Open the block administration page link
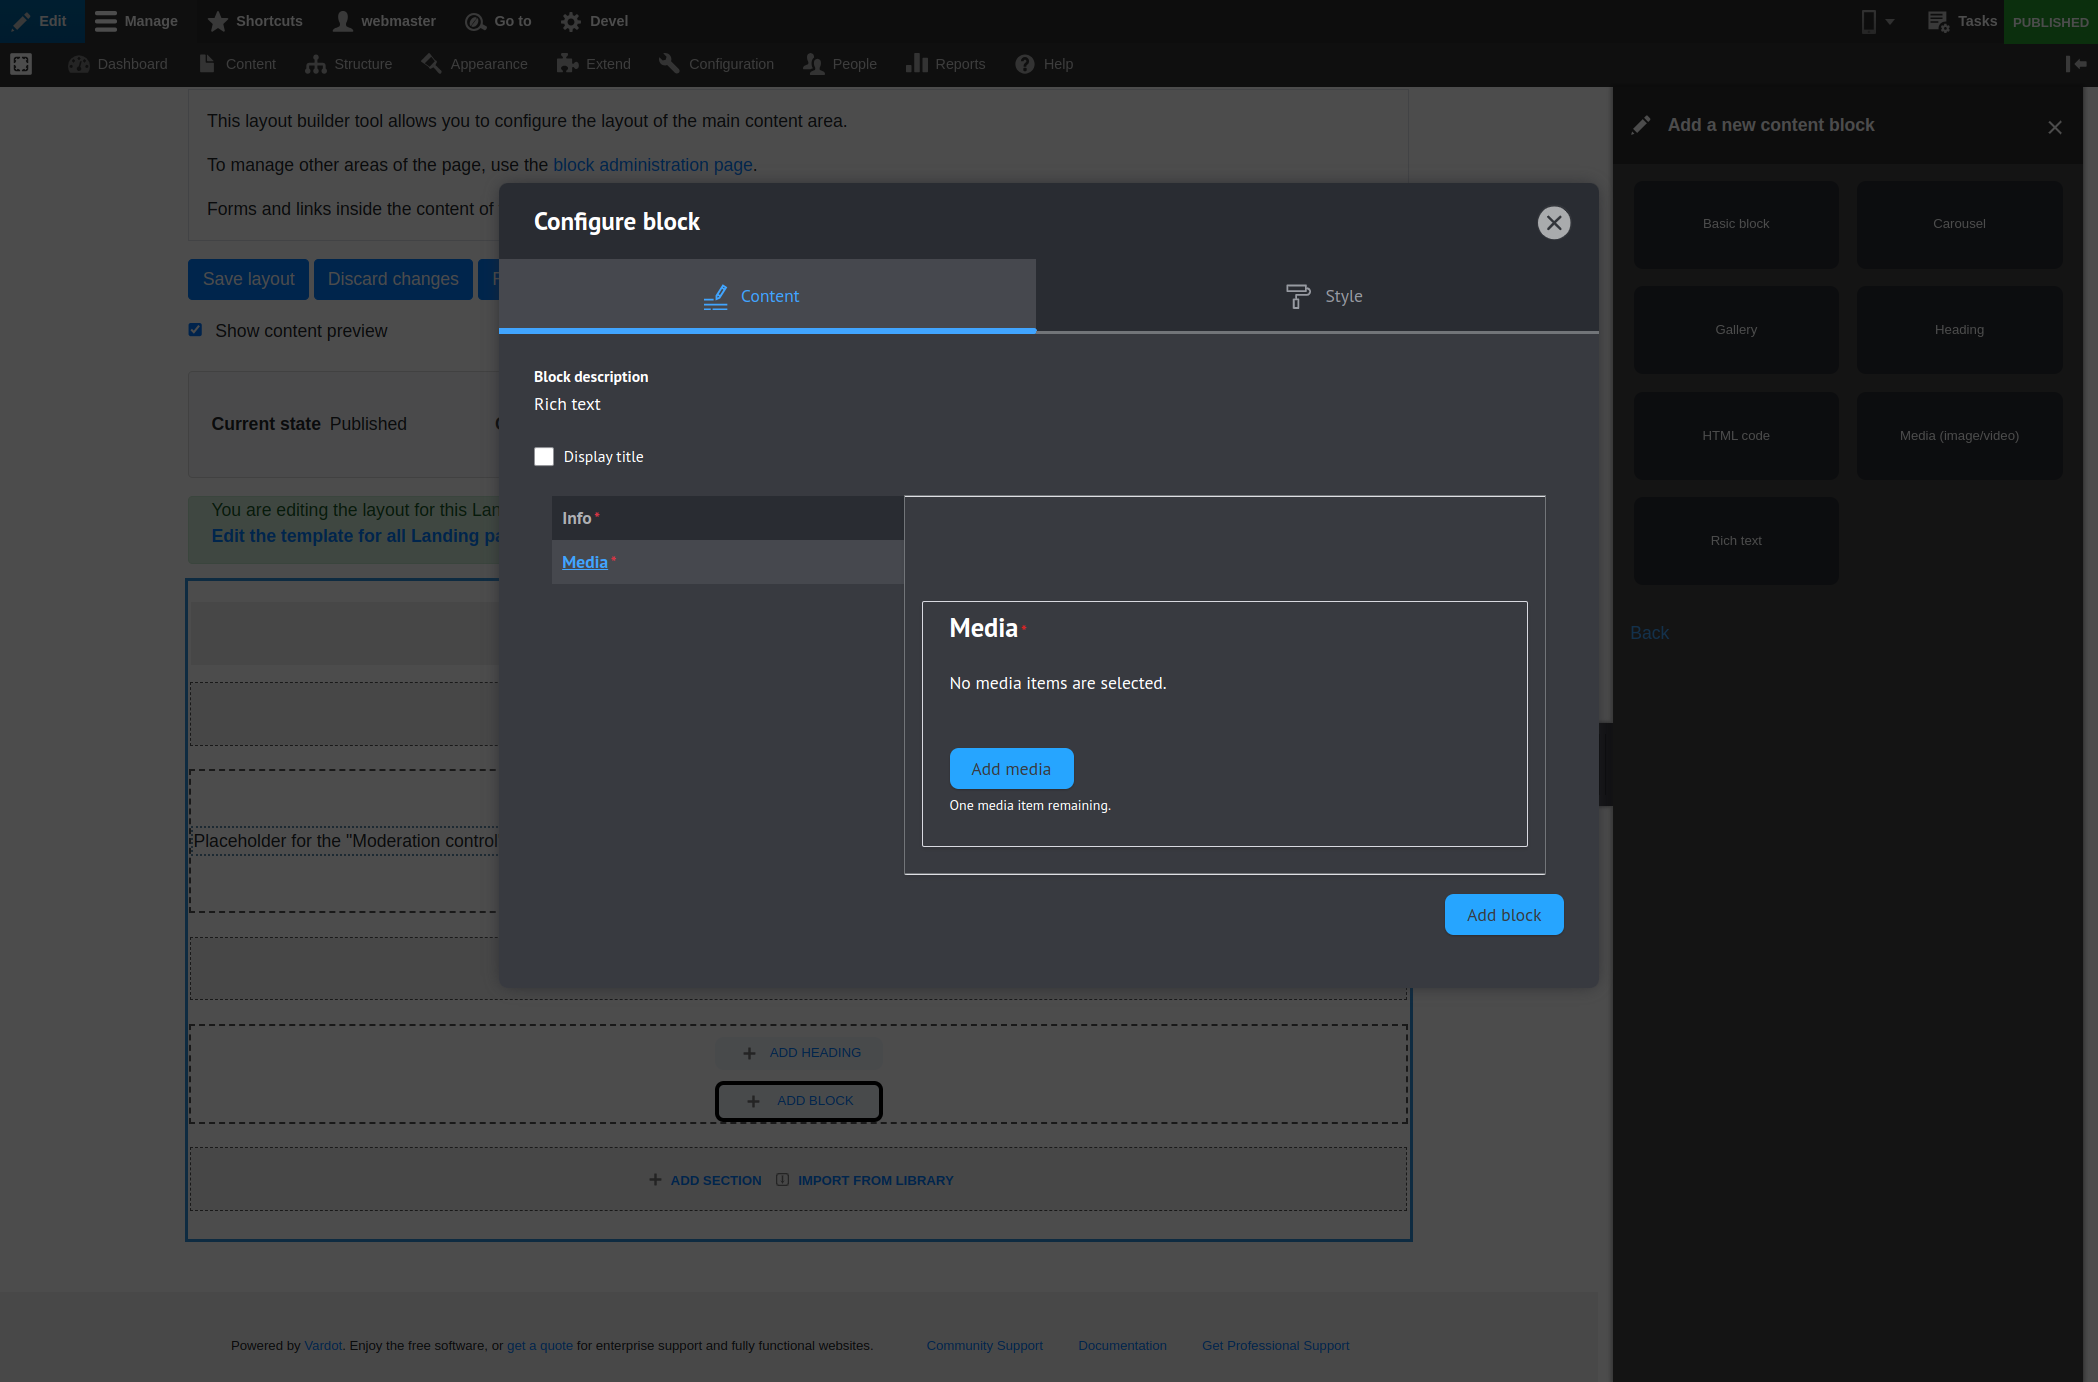This screenshot has width=2098, height=1382. click(x=652, y=165)
